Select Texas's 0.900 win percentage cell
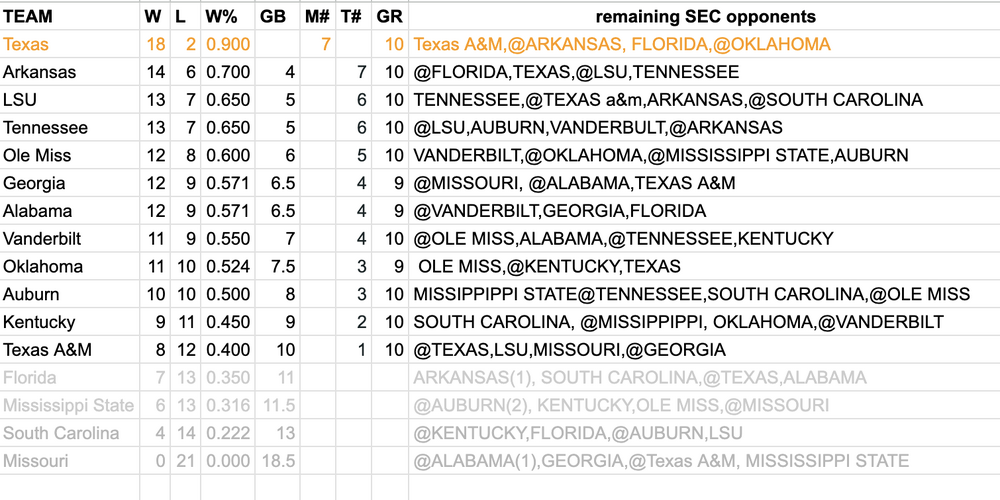1000x500 pixels. [226, 45]
